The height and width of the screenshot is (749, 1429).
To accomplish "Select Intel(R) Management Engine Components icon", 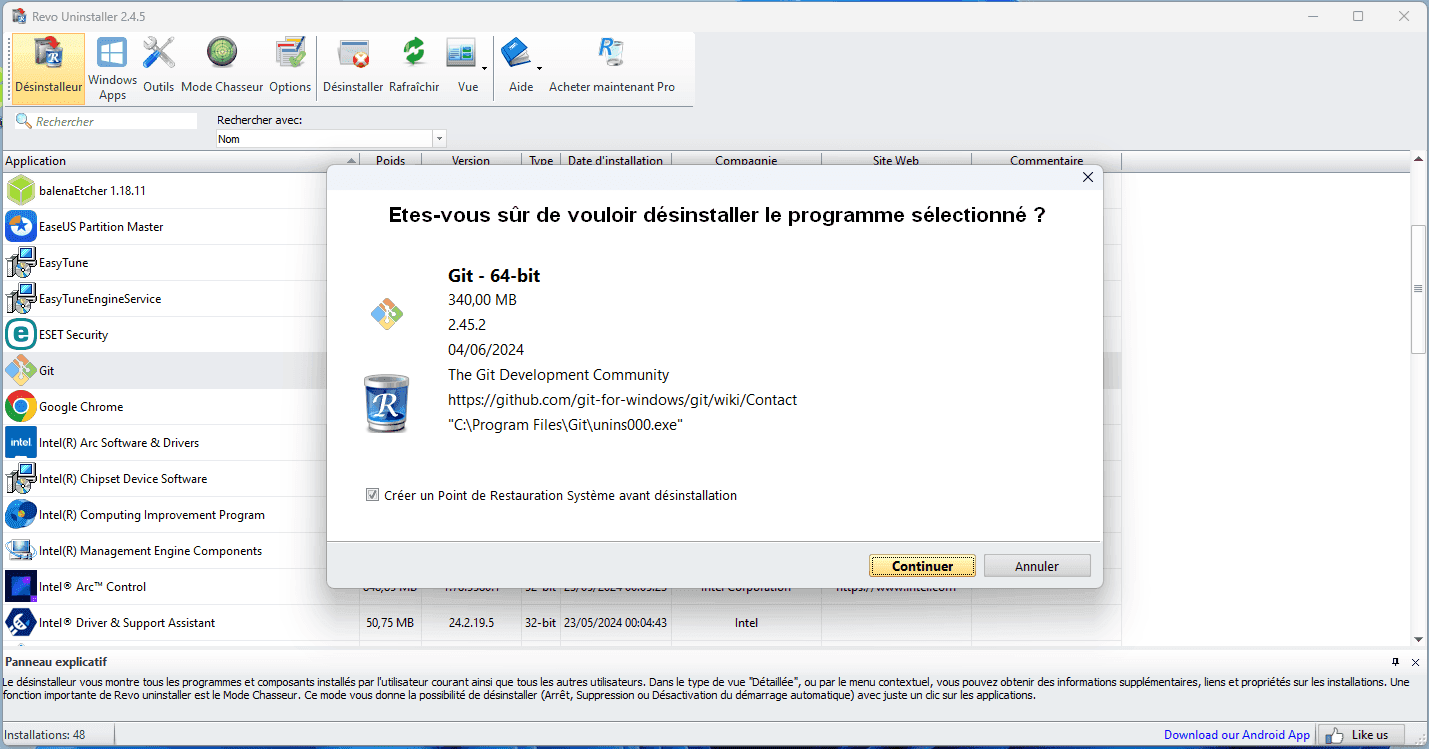I will coord(21,550).
